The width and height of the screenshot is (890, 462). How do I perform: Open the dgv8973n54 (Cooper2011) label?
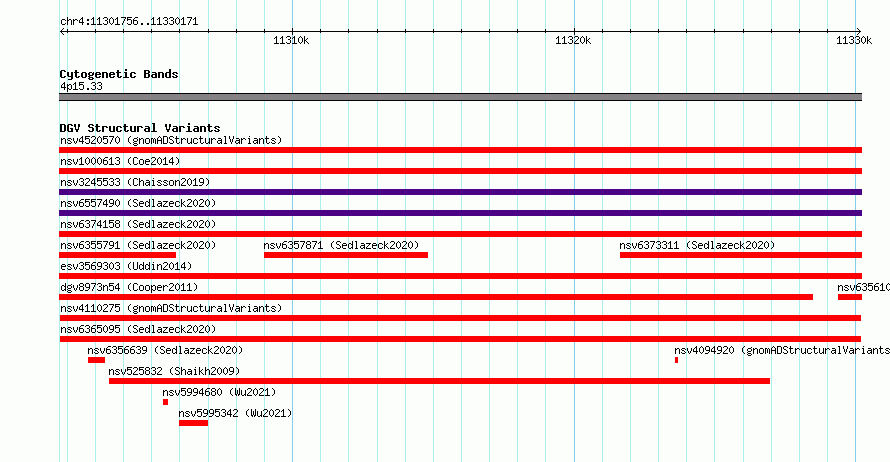click(129, 287)
